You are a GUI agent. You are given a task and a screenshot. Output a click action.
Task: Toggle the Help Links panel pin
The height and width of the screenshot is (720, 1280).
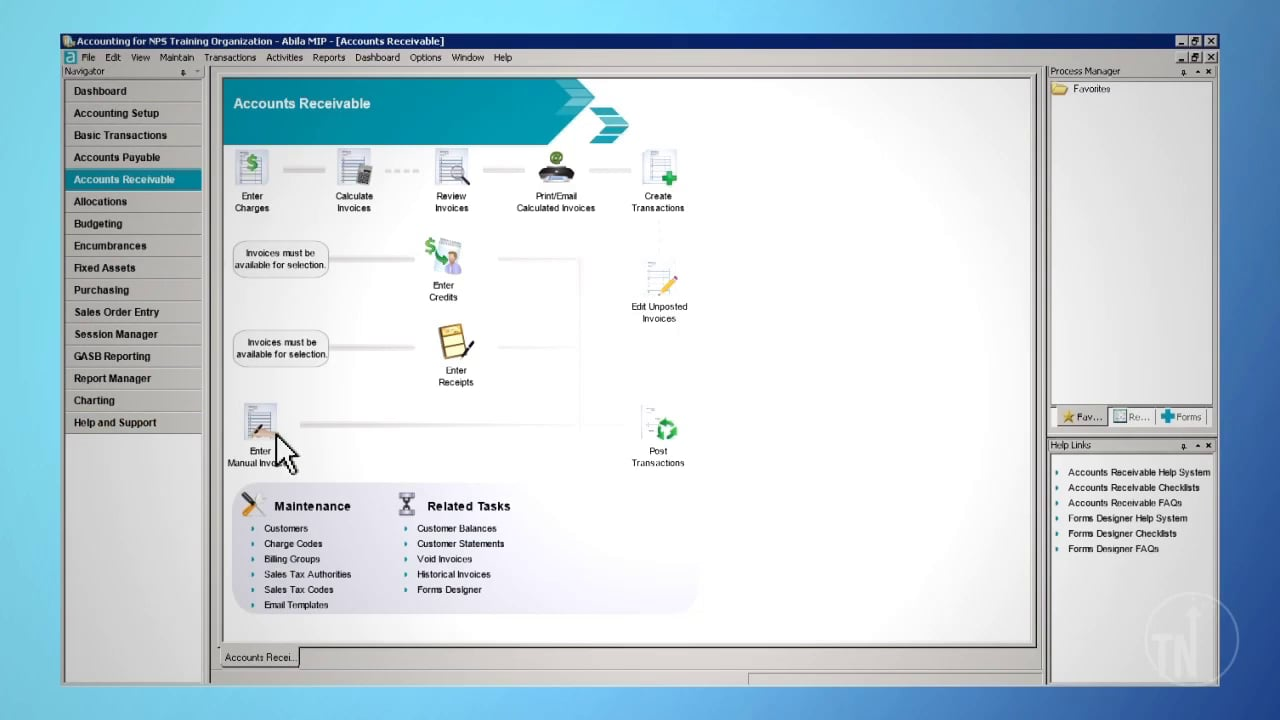pos(1183,446)
